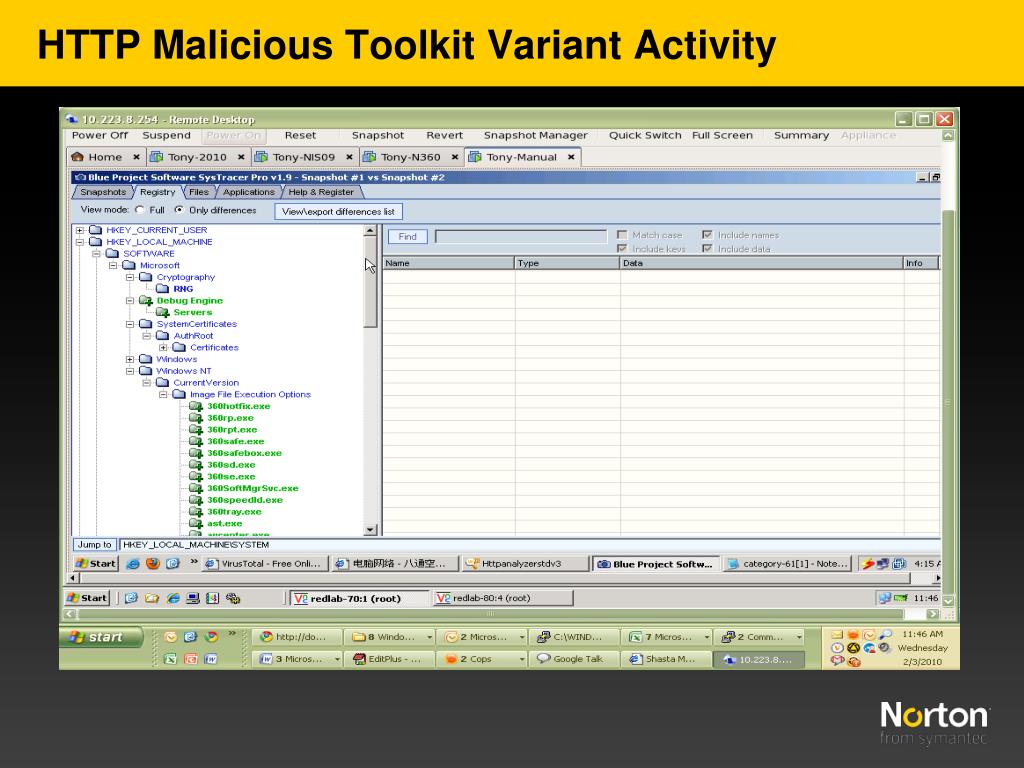
Task: Open the Applications tab
Action: point(248,192)
